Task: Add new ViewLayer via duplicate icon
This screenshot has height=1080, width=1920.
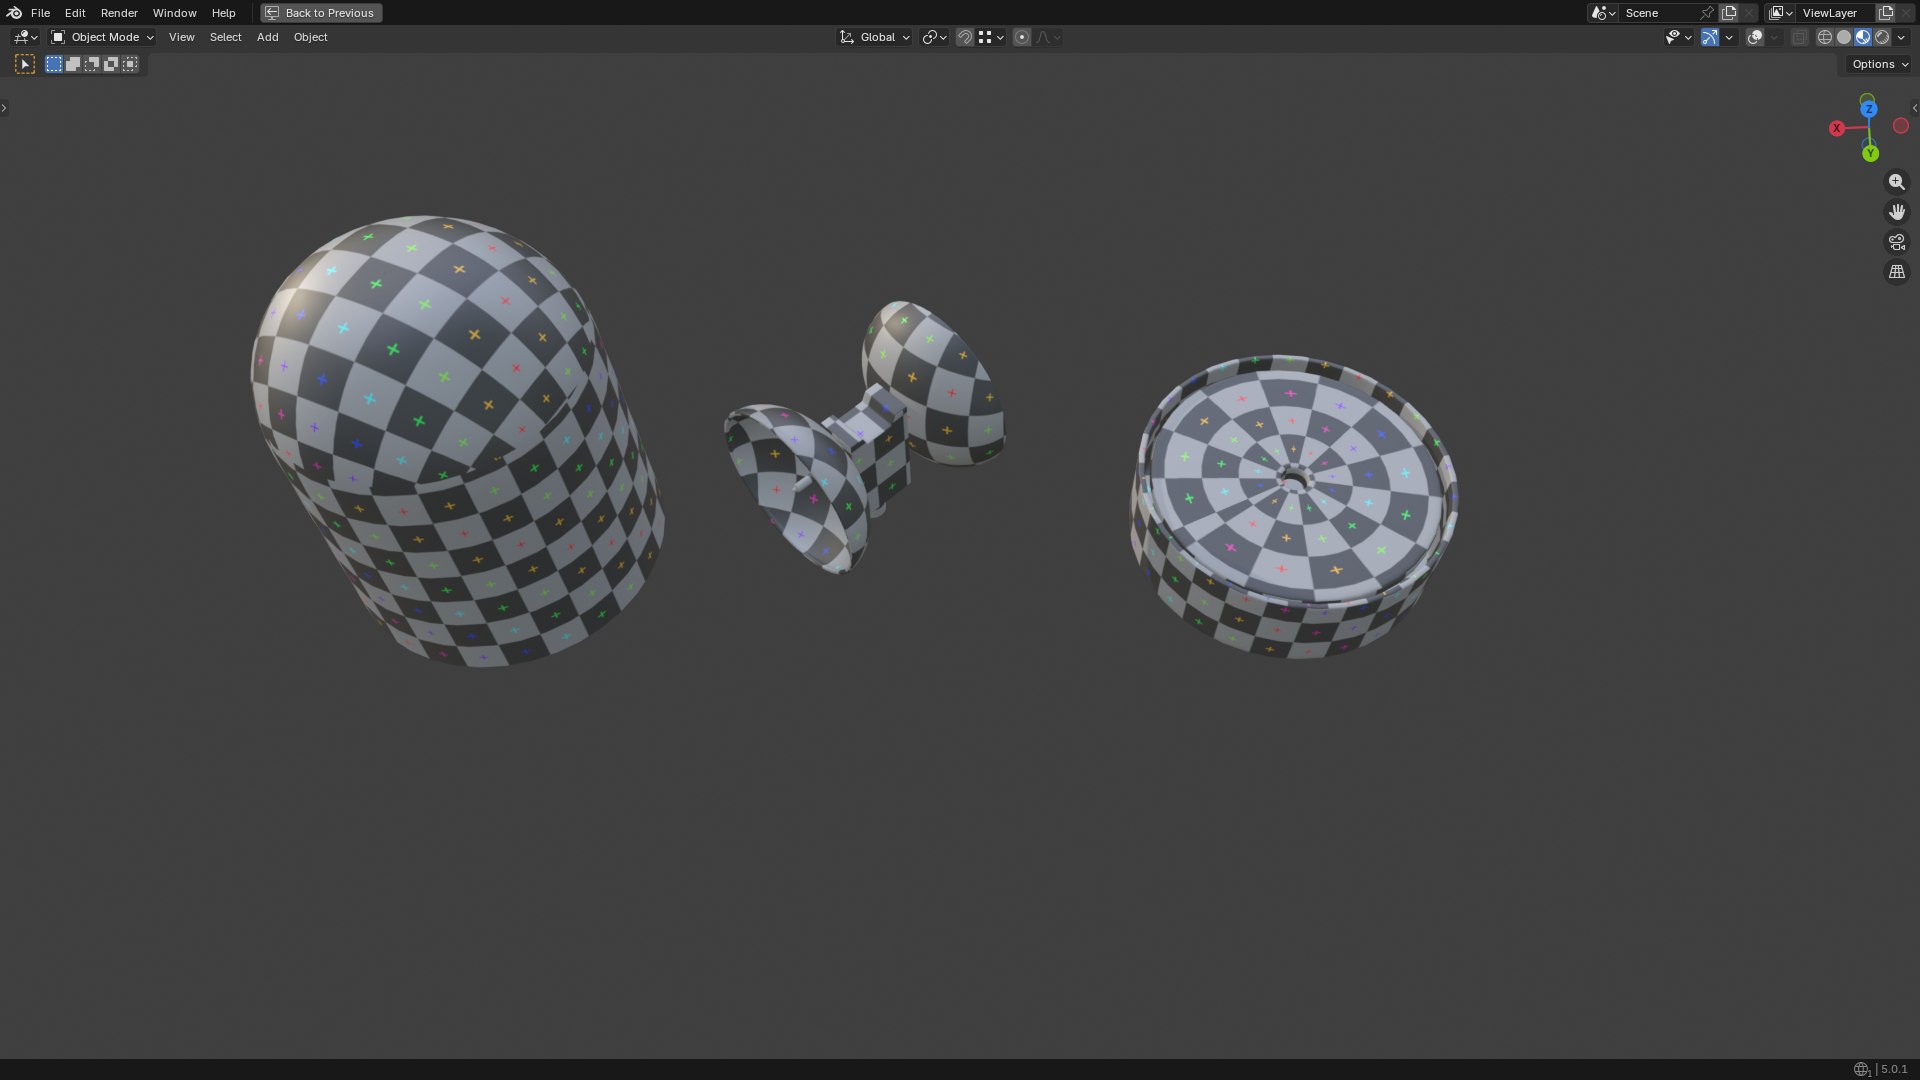Action: (1886, 13)
